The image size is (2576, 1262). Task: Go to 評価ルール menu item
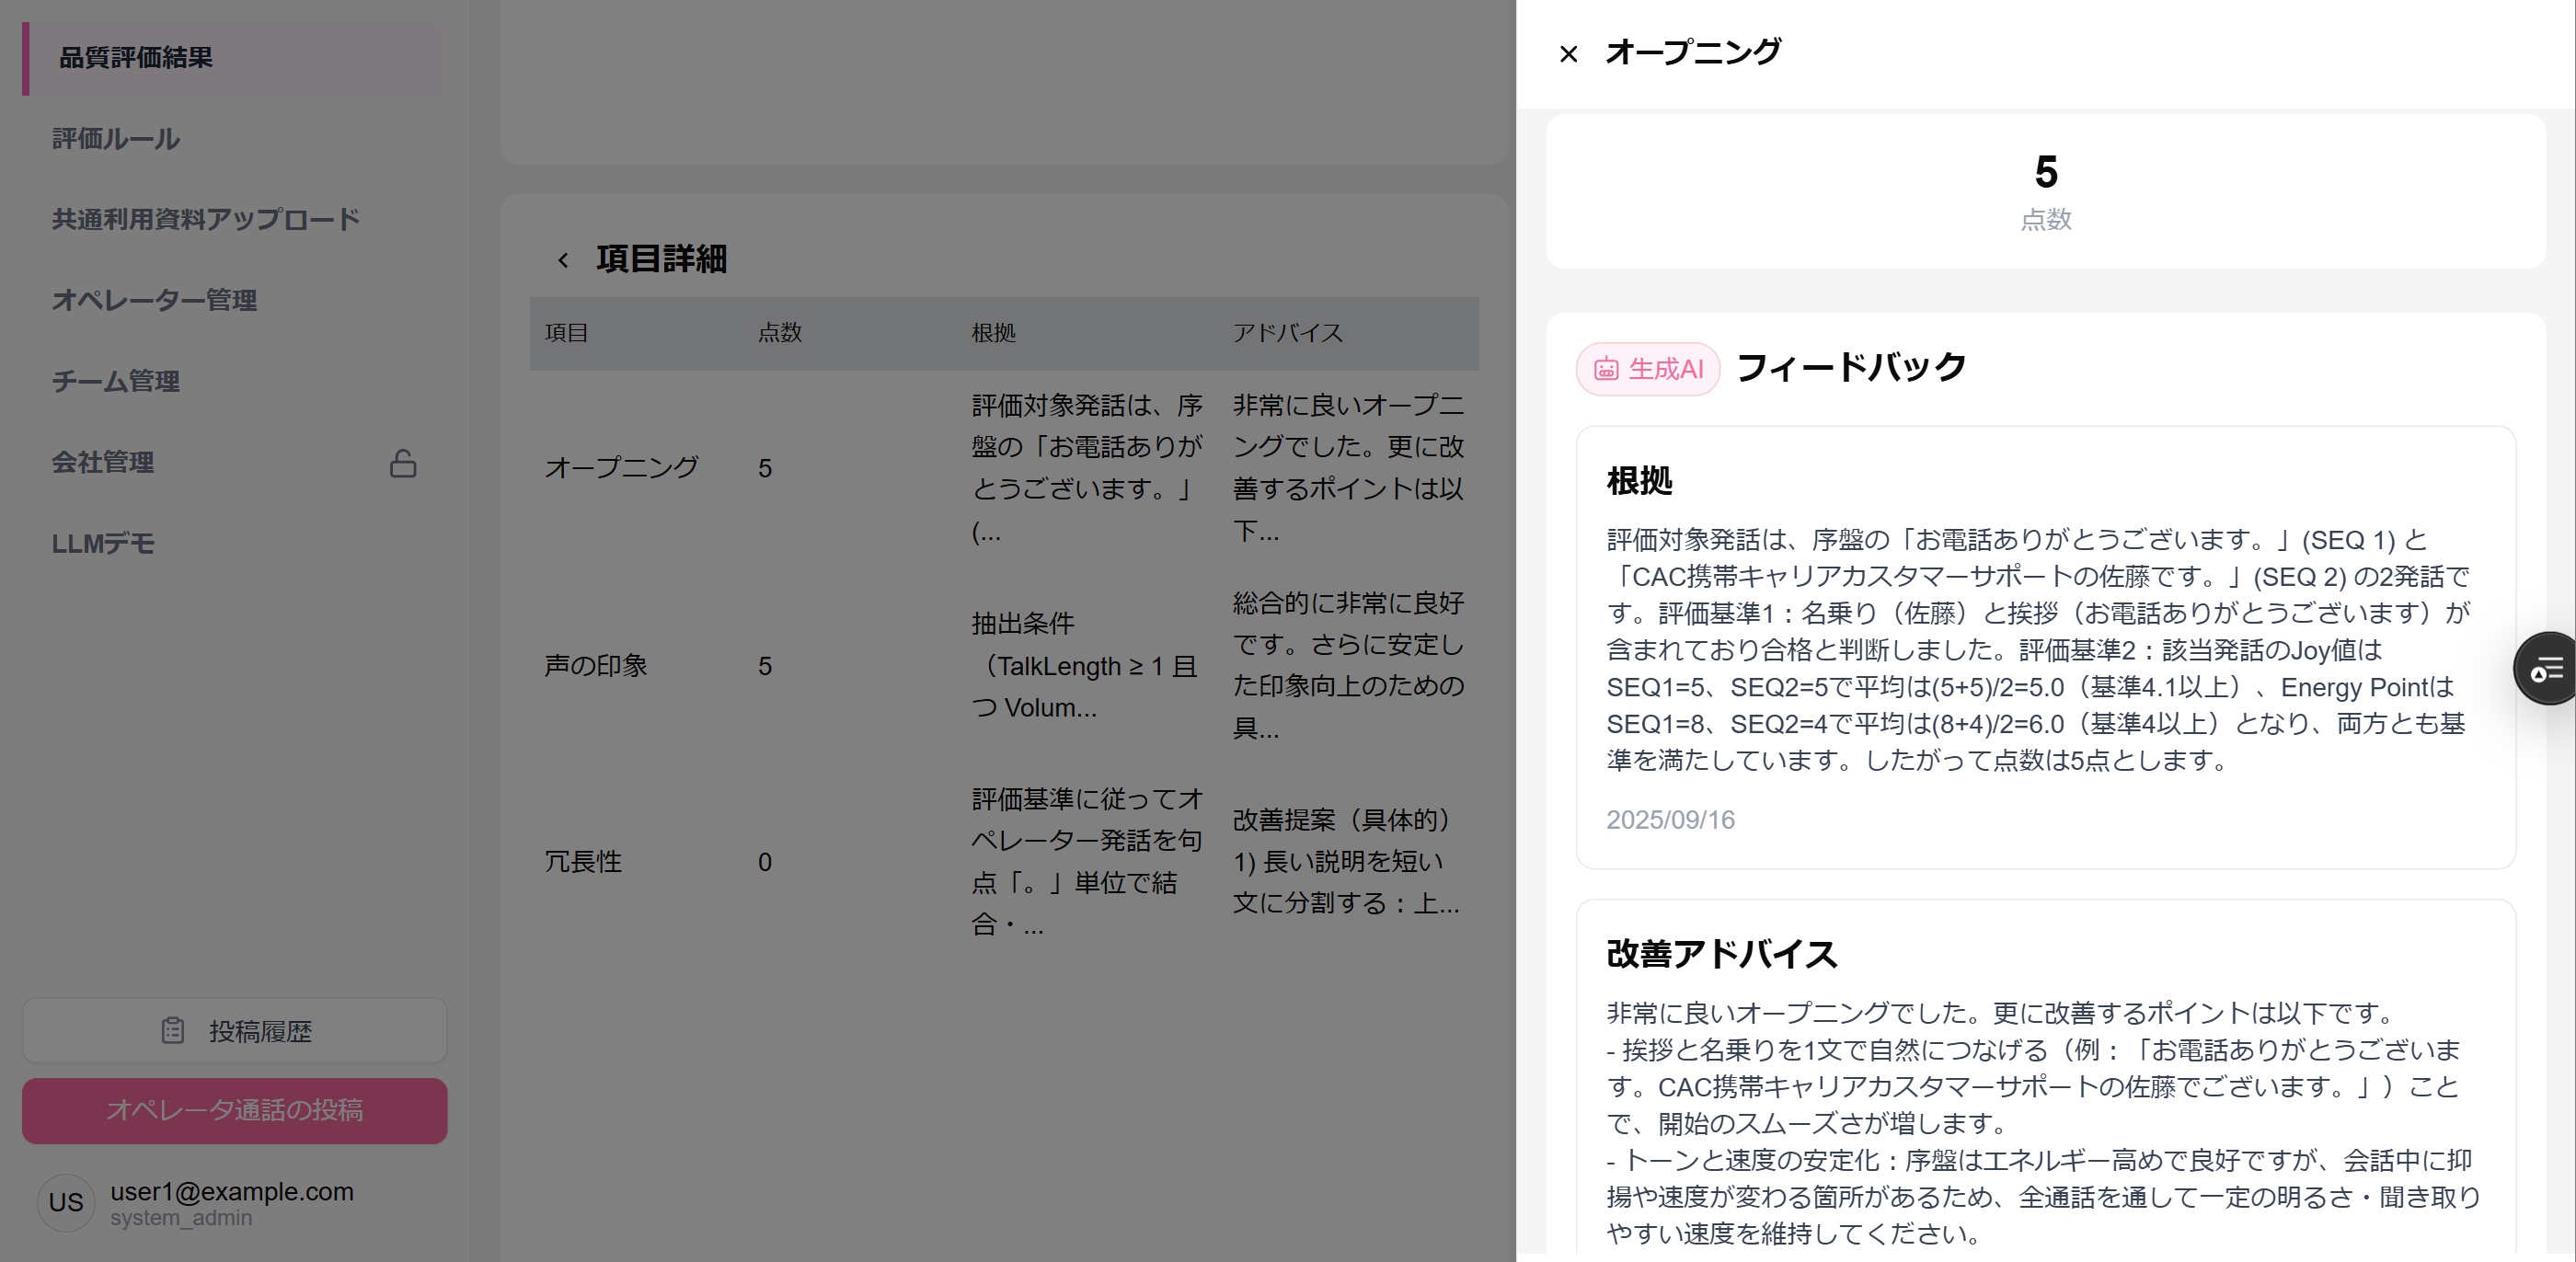116,139
